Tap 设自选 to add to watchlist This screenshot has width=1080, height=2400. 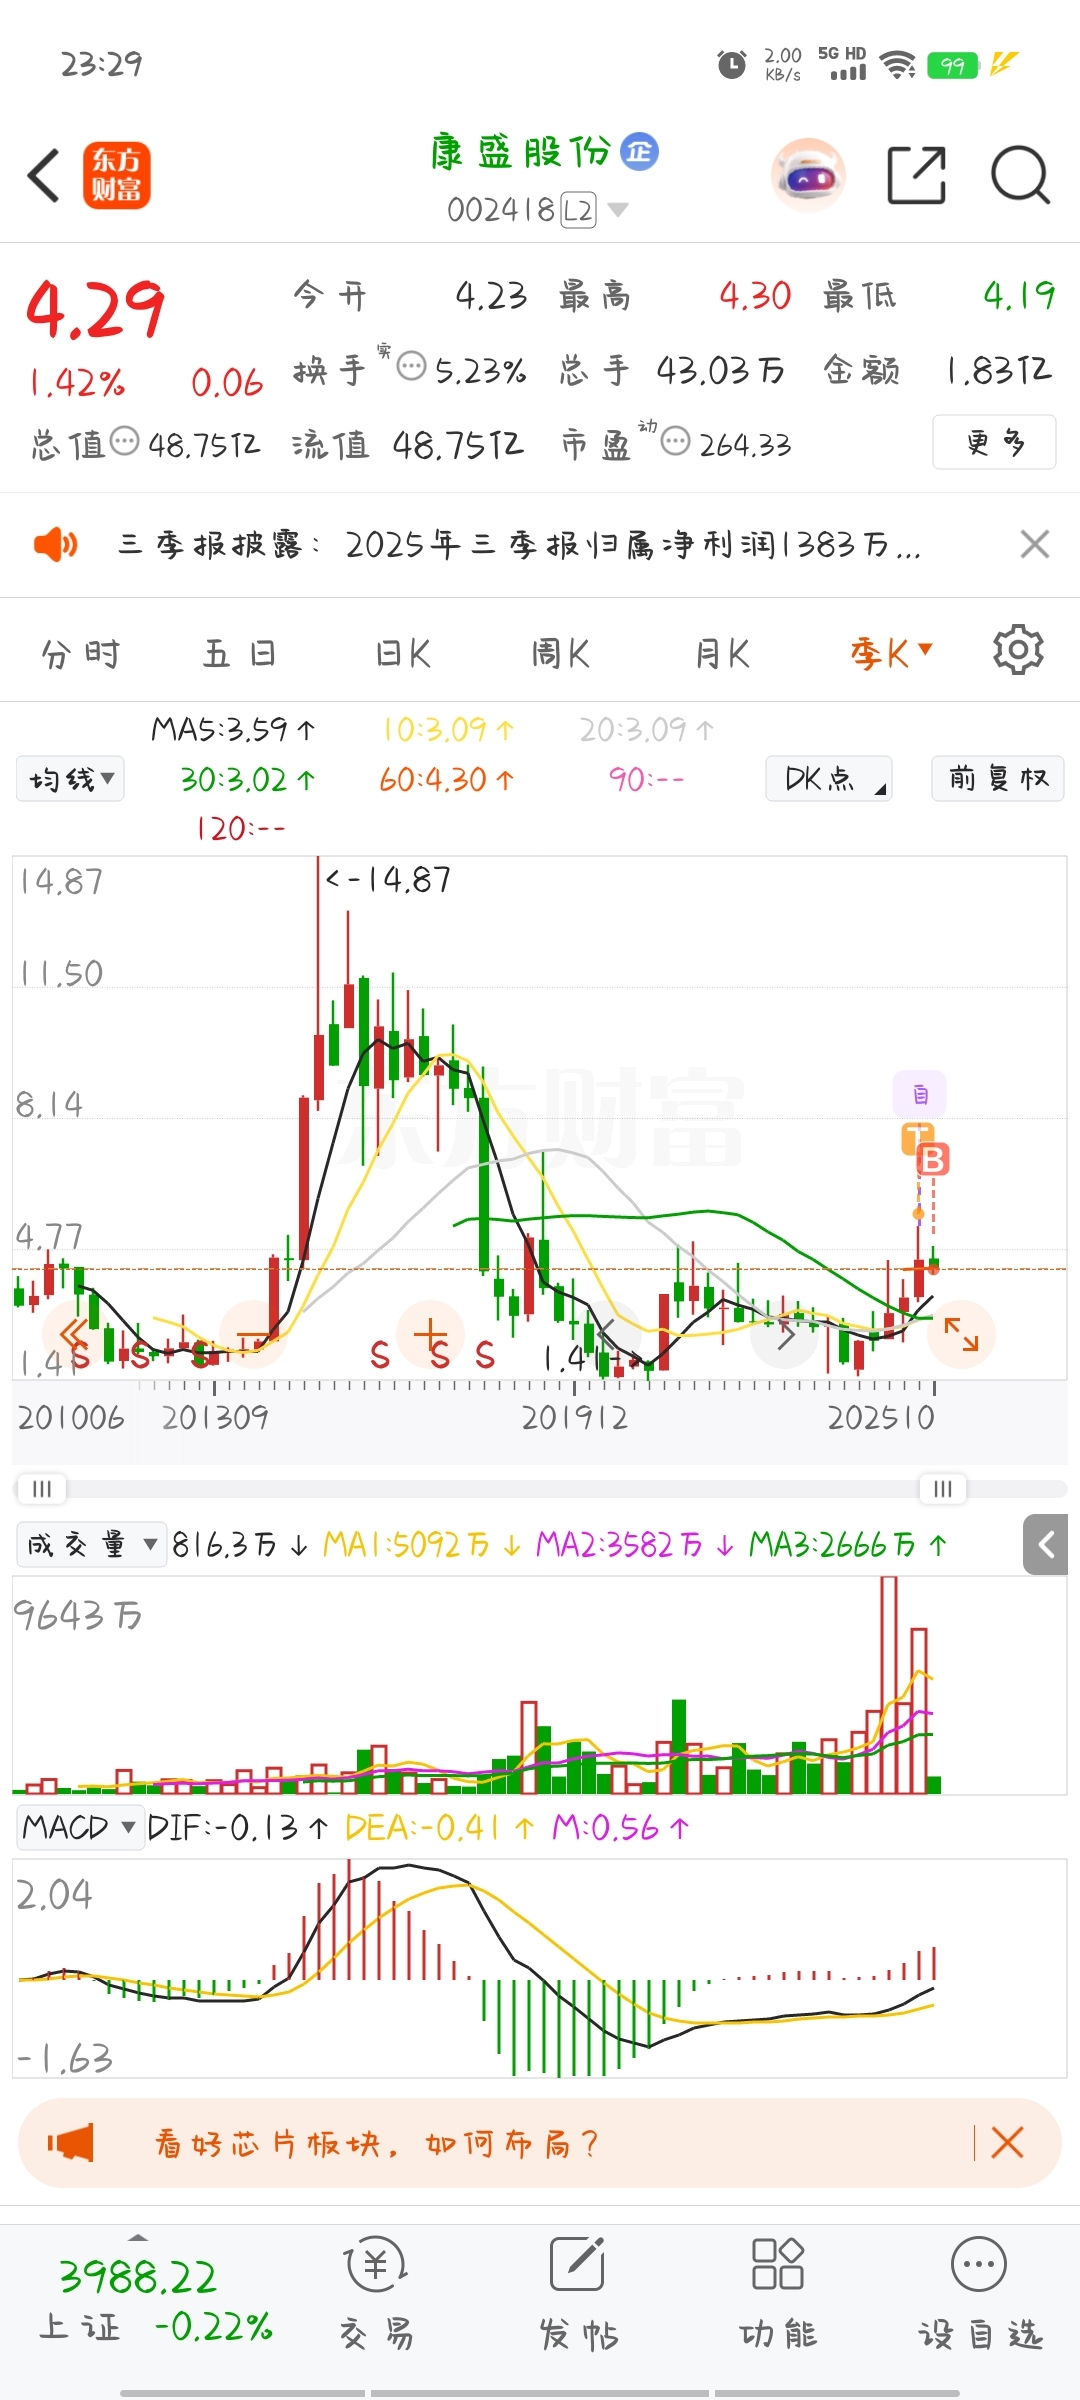(x=980, y=2295)
